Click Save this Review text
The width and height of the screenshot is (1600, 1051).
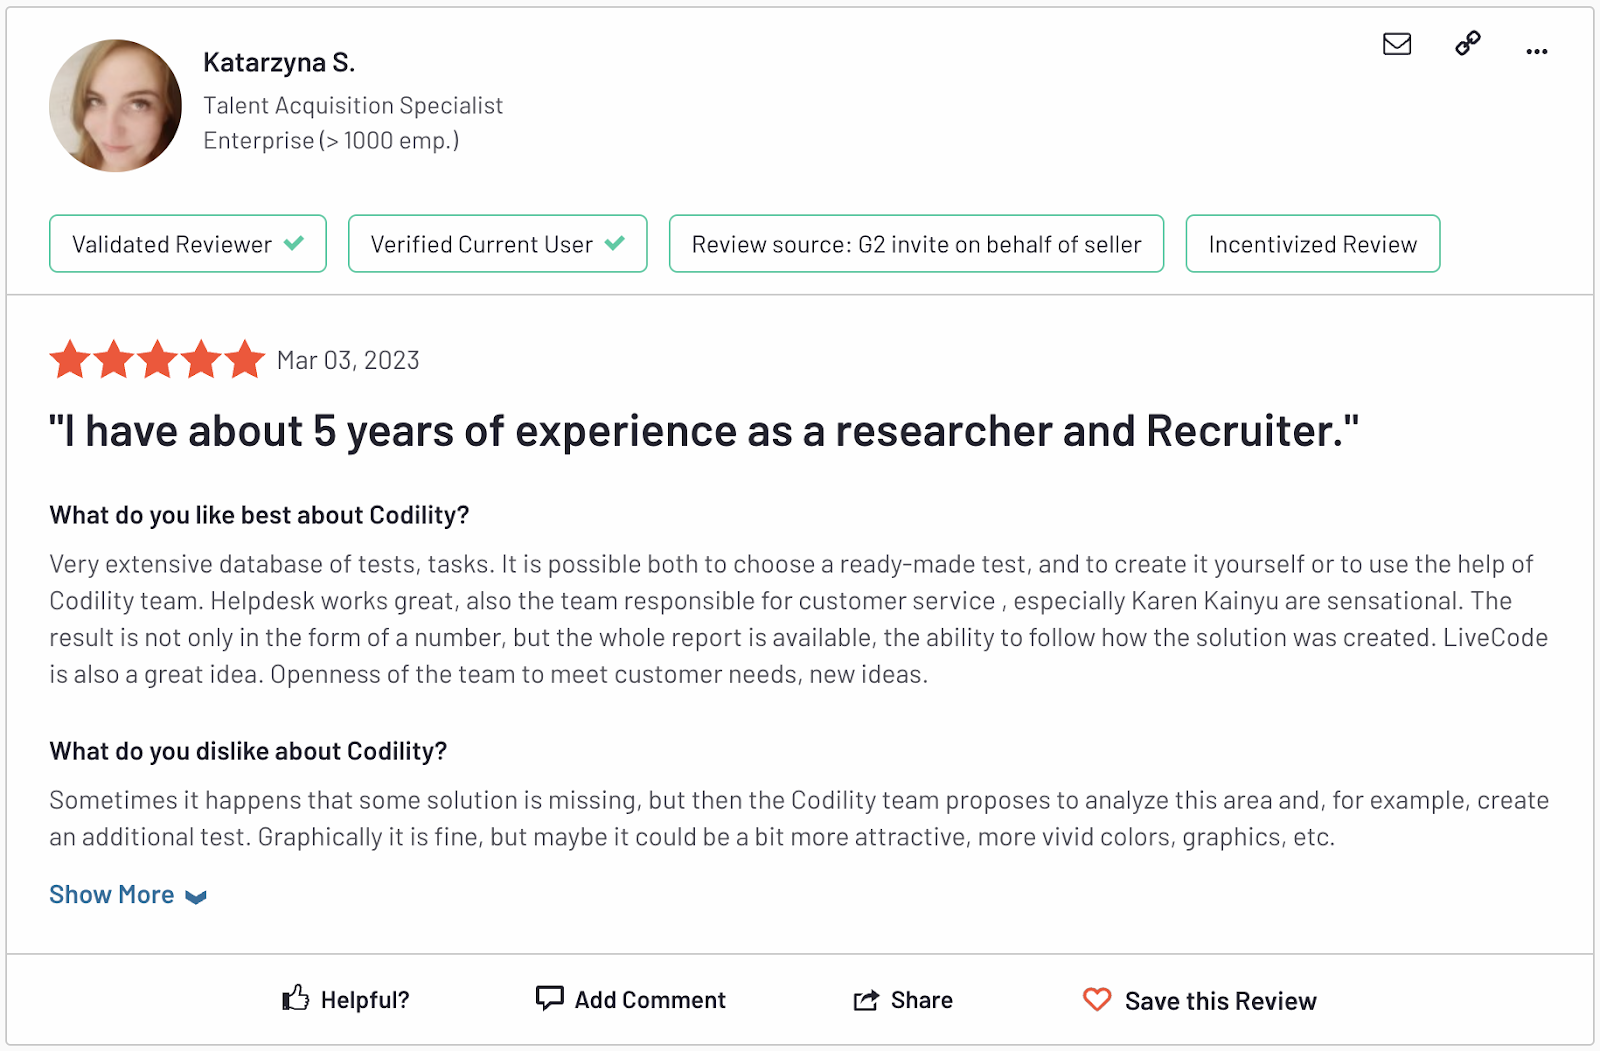[1220, 1001]
